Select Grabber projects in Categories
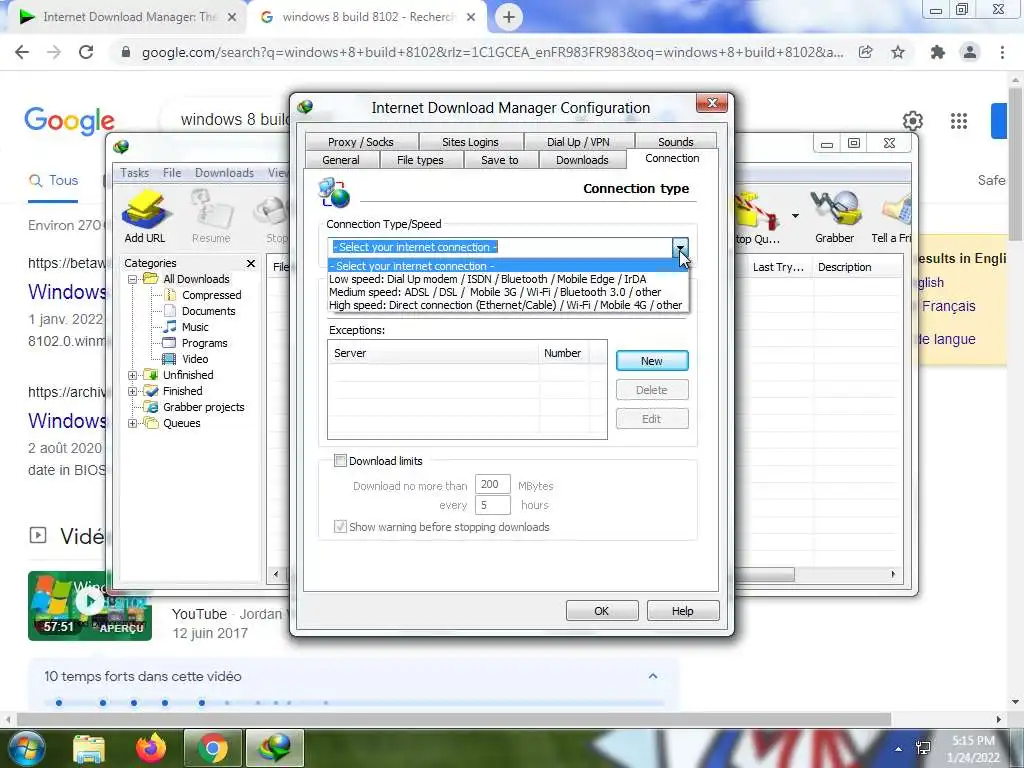1024x768 pixels. tap(203, 407)
